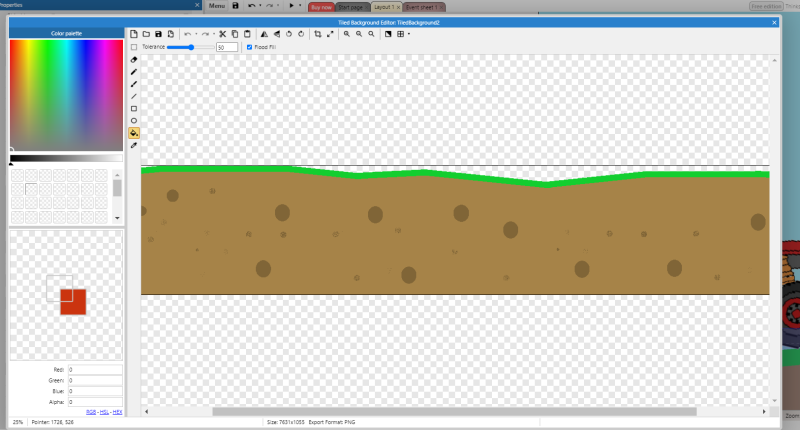Select the Pencil tool
The image size is (800, 430).
134,72
